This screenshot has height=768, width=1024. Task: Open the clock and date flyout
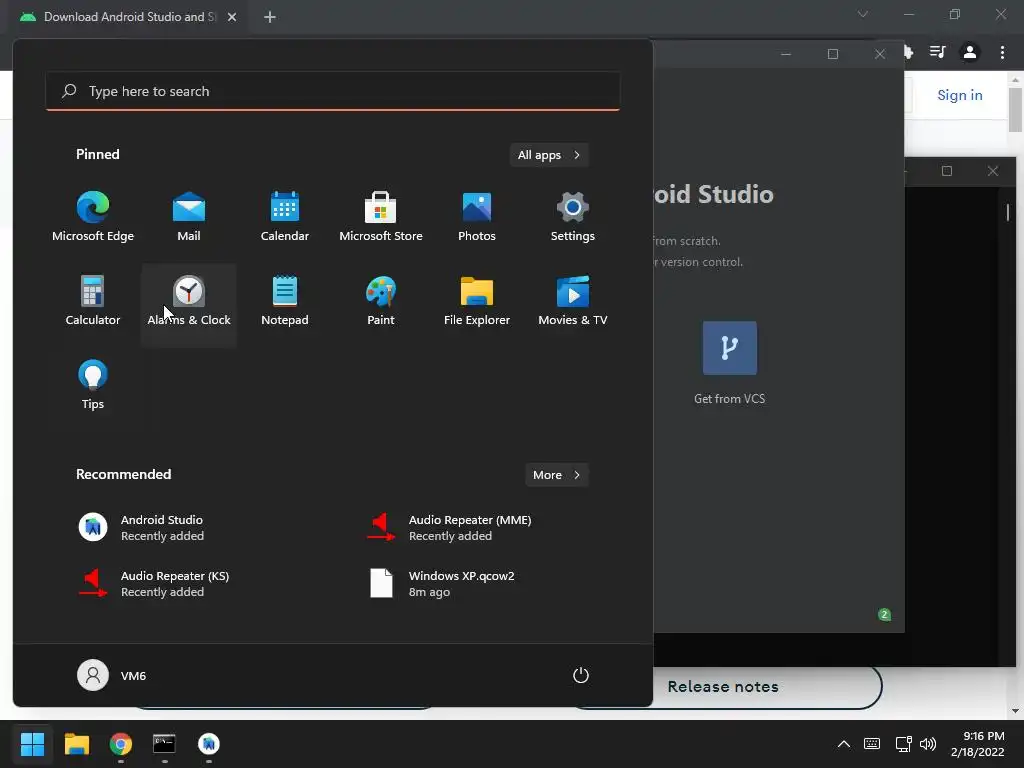pyautogui.click(x=978, y=744)
